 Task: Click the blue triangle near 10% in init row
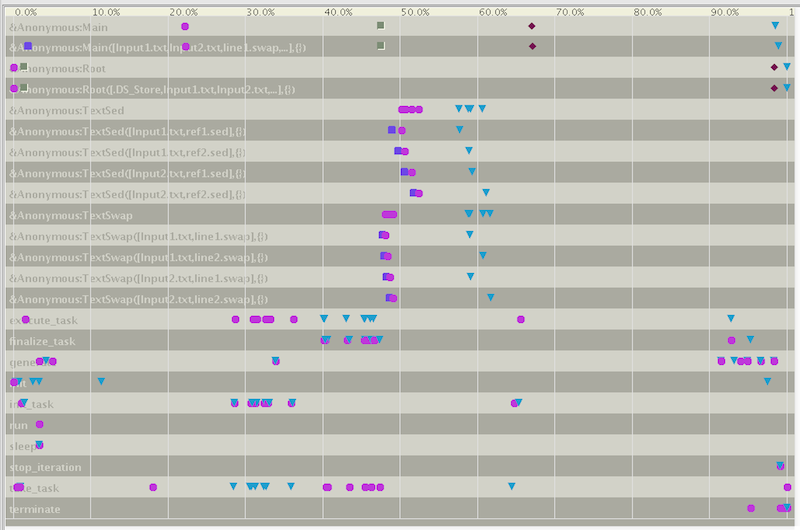(x=101, y=381)
